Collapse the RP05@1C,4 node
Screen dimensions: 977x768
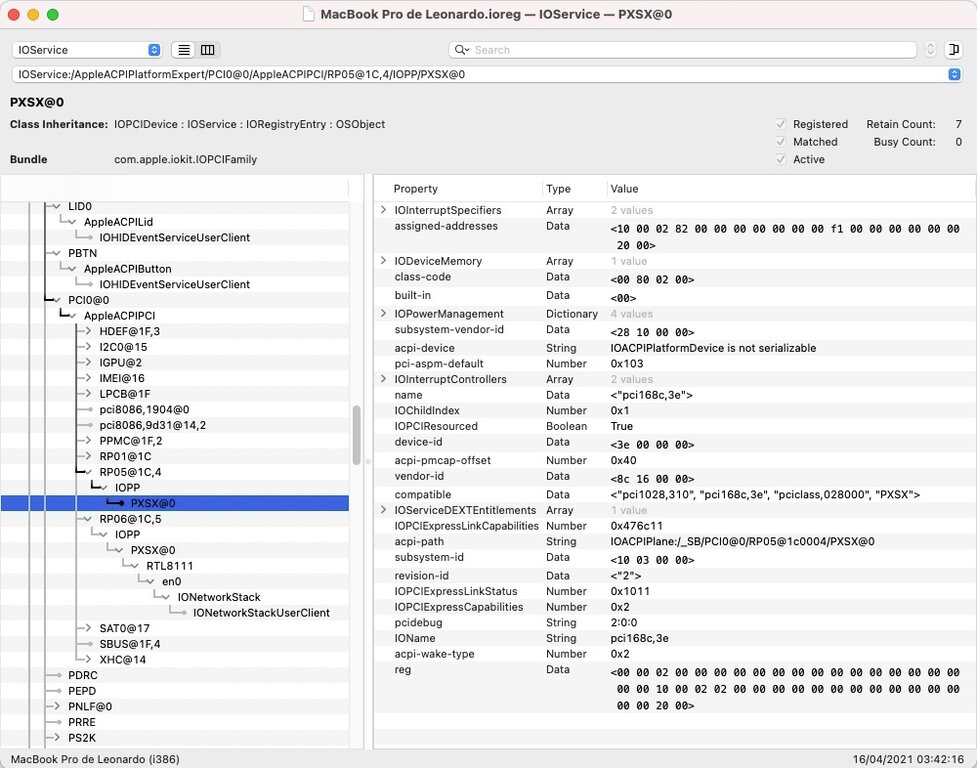pyautogui.click(x=88, y=472)
